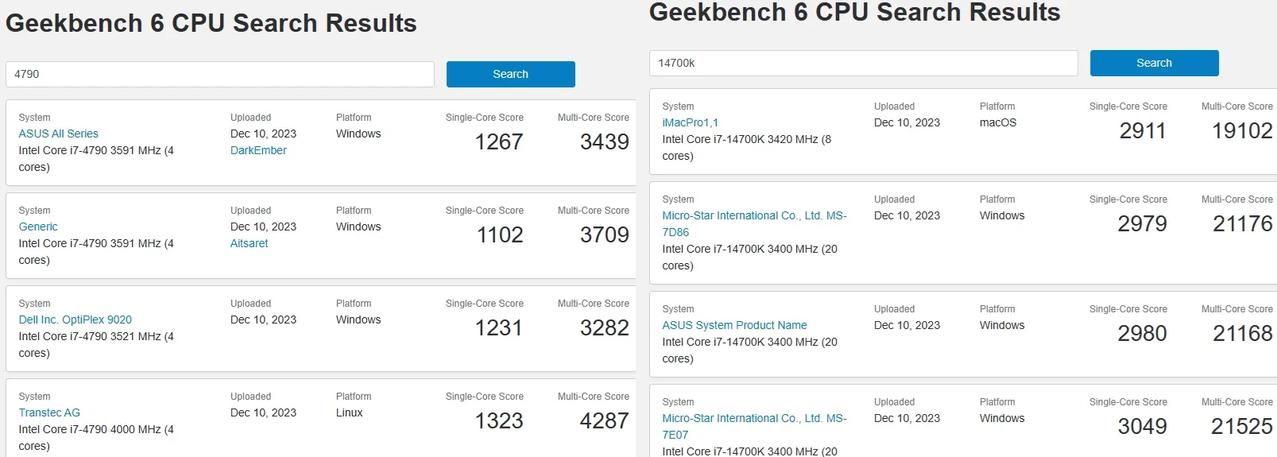Image resolution: width=1277 pixels, height=457 pixels.
Task: Open the Generic system result link
Action: click(38, 227)
